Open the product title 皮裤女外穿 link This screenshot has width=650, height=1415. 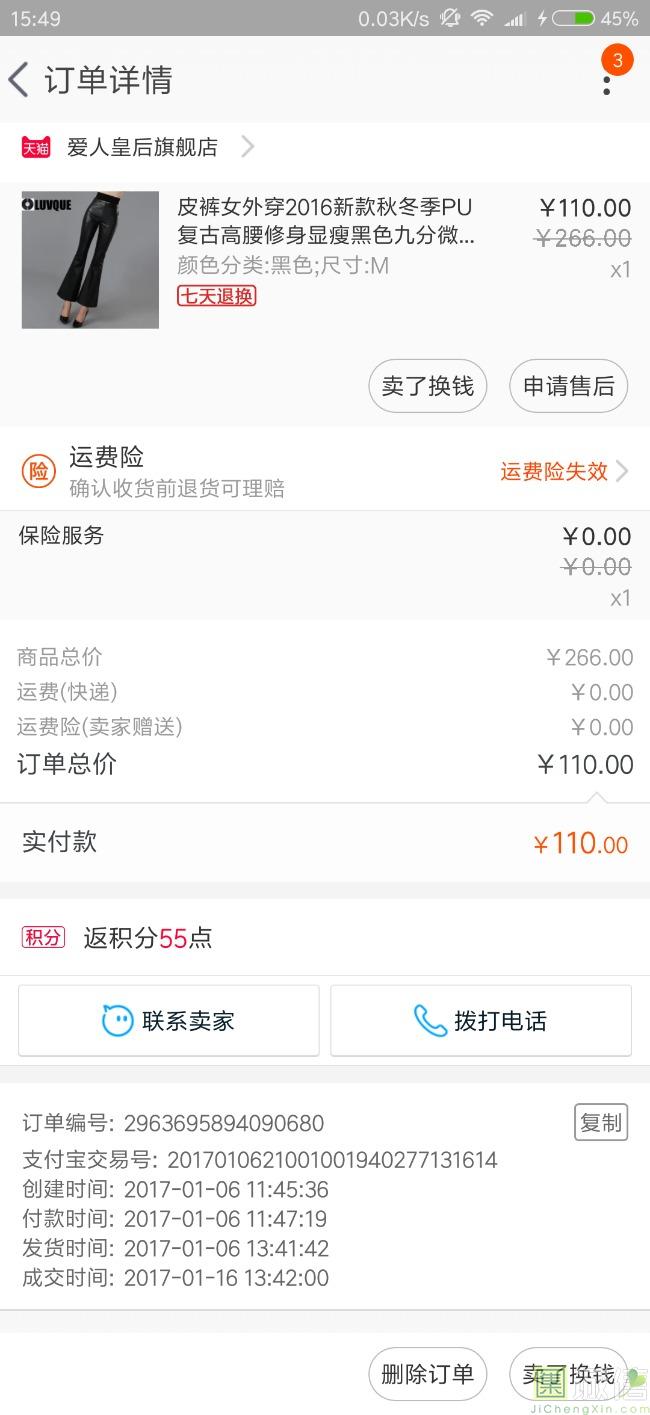point(324,222)
